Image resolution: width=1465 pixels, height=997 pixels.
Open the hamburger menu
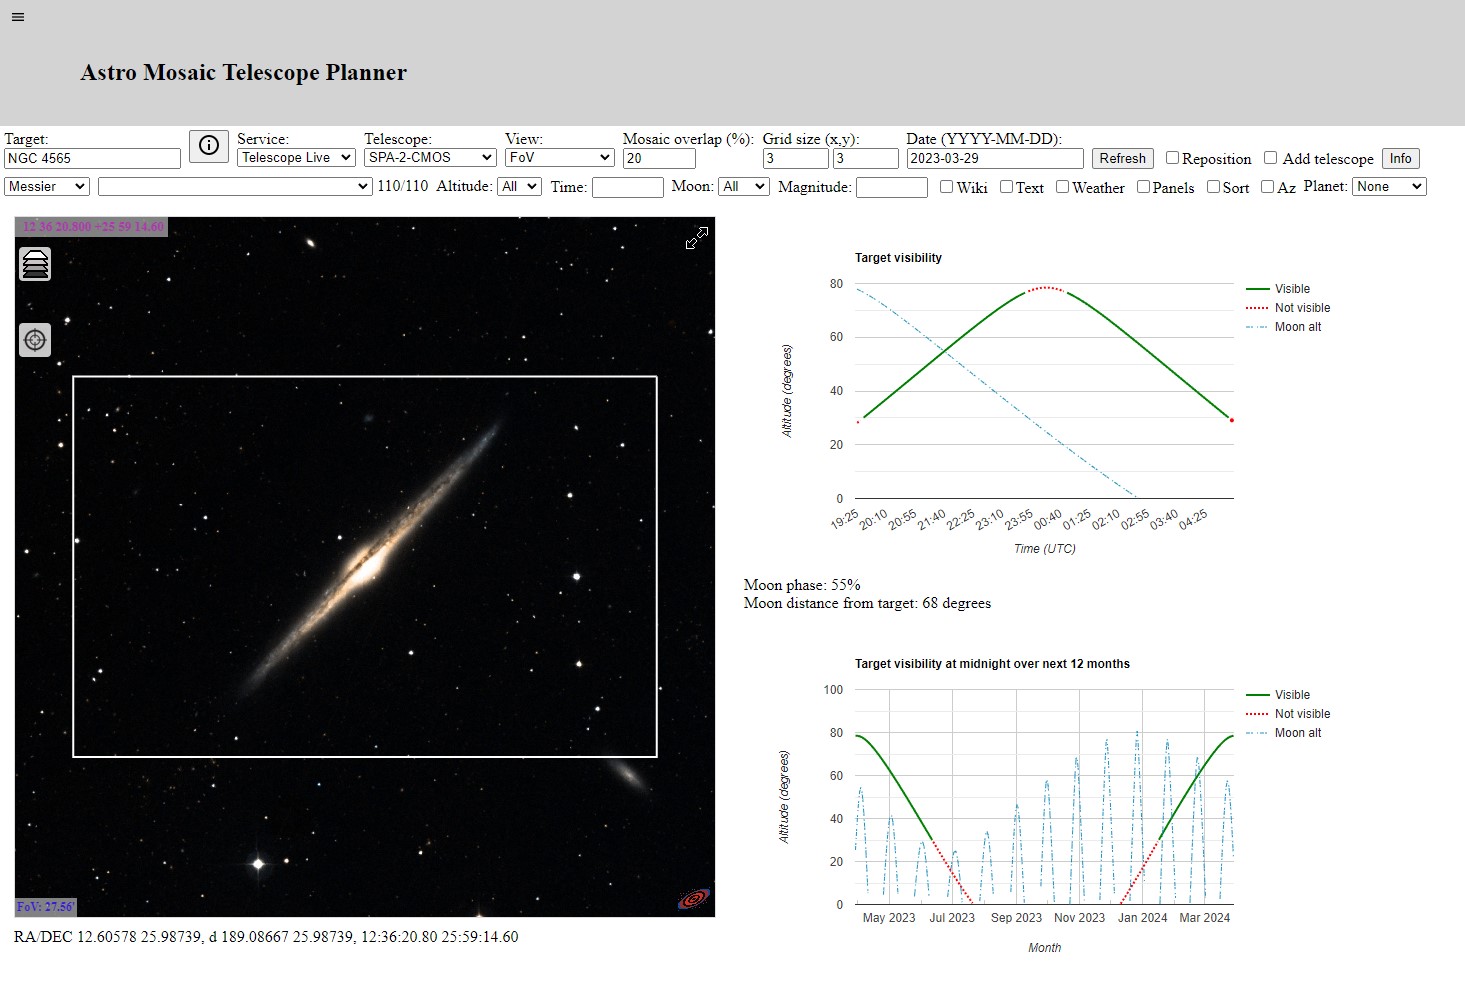click(x=18, y=17)
